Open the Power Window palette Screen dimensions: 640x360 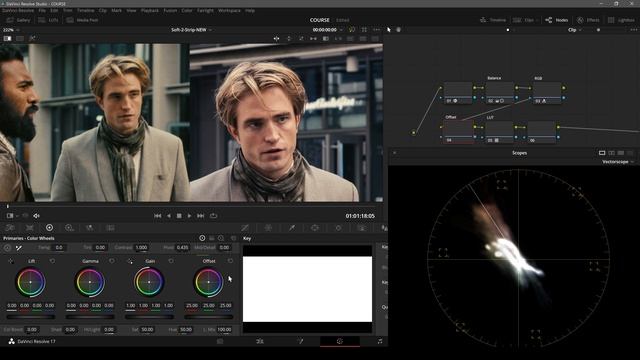[315, 228]
